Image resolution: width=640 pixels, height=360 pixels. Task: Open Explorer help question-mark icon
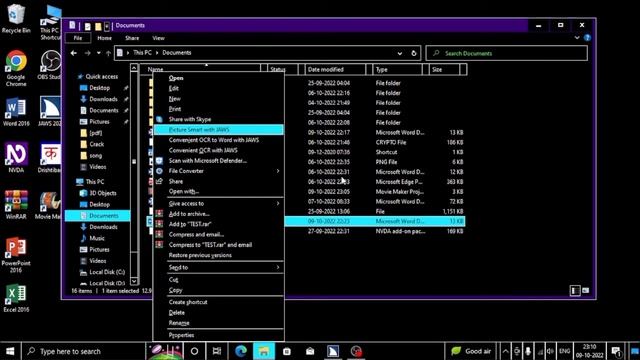pyautogui.click(x=587, y=38)
